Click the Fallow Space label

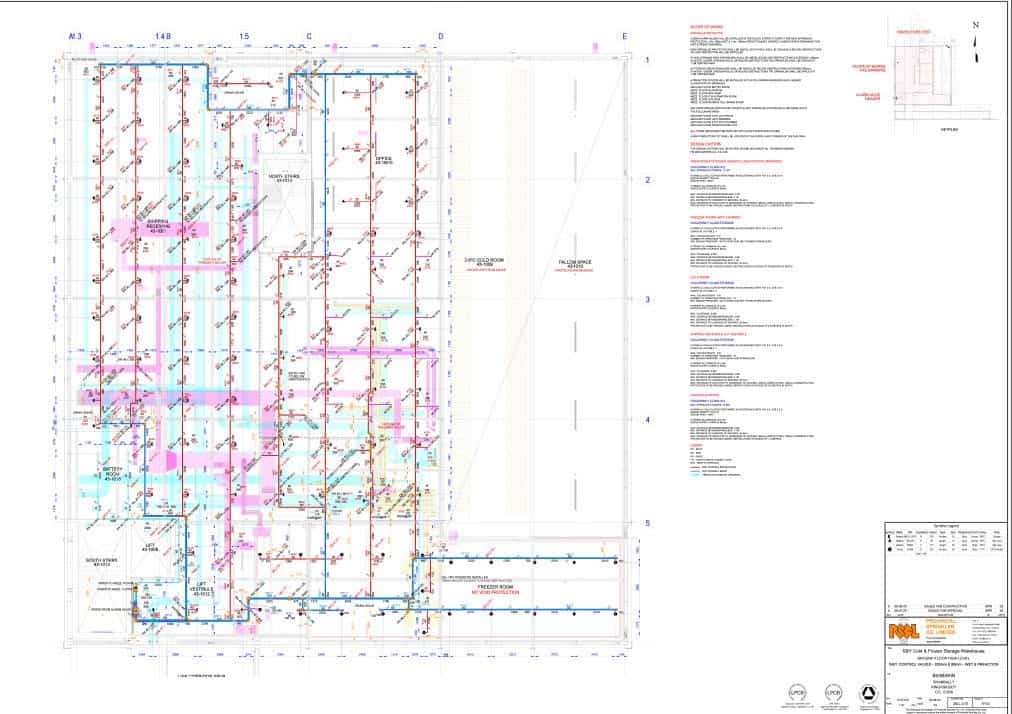pos(574,266)
